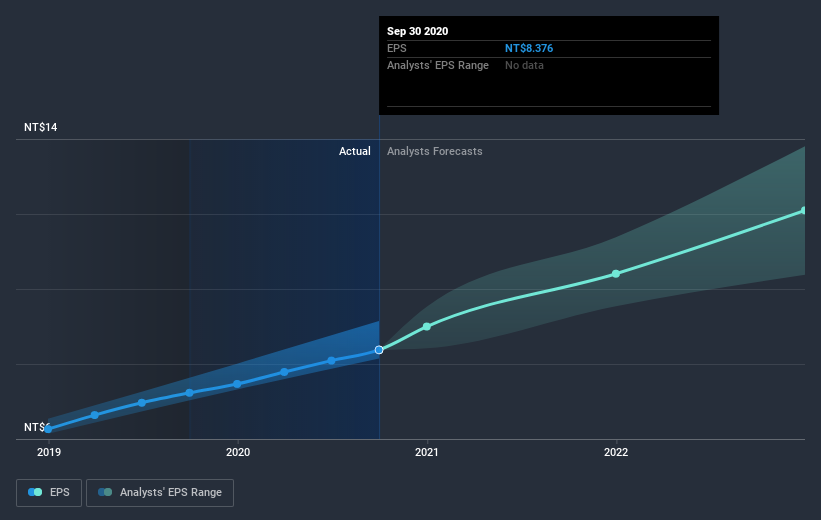
Task: Click the highlighted Sep 30 2020 EPS data point
Action: tap(379, 350)
